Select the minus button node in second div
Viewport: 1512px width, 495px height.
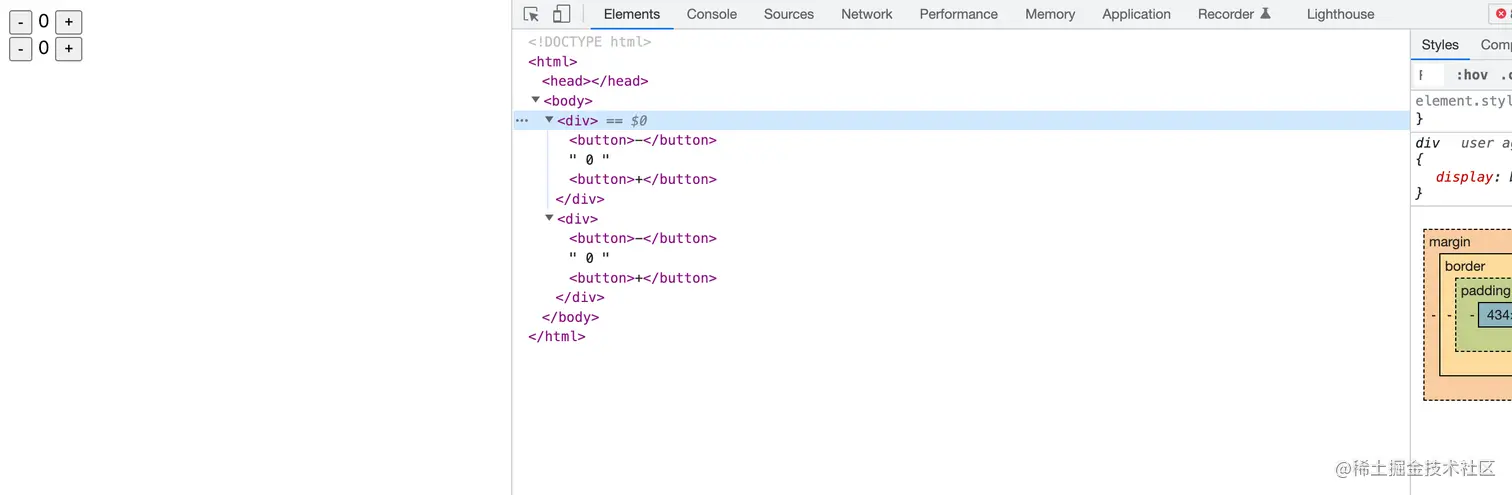point(643,238)
